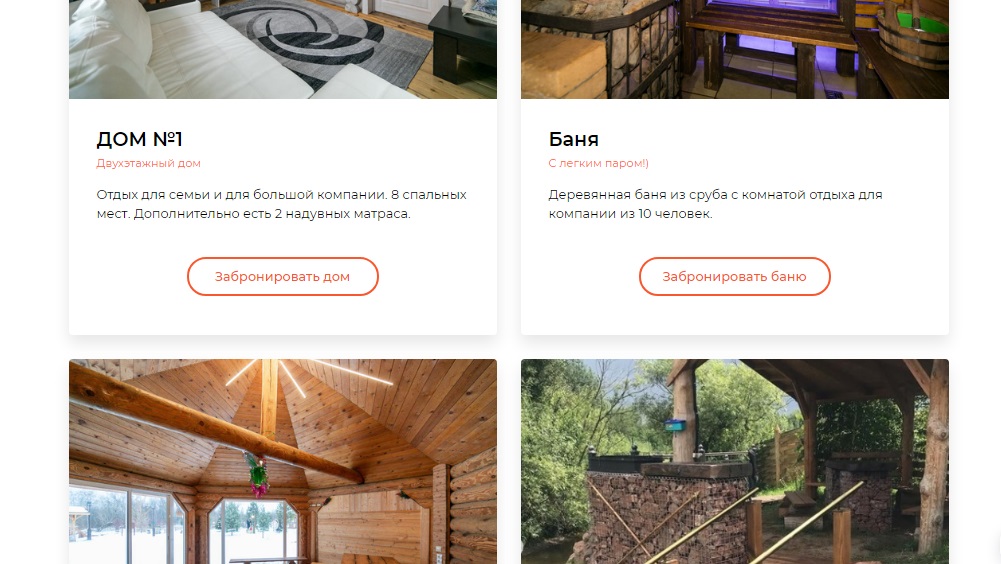The height and width of the screenshot is (564, 1001).
Task: Open the living room photo of ДОМ №1
Action: (283, 49)
